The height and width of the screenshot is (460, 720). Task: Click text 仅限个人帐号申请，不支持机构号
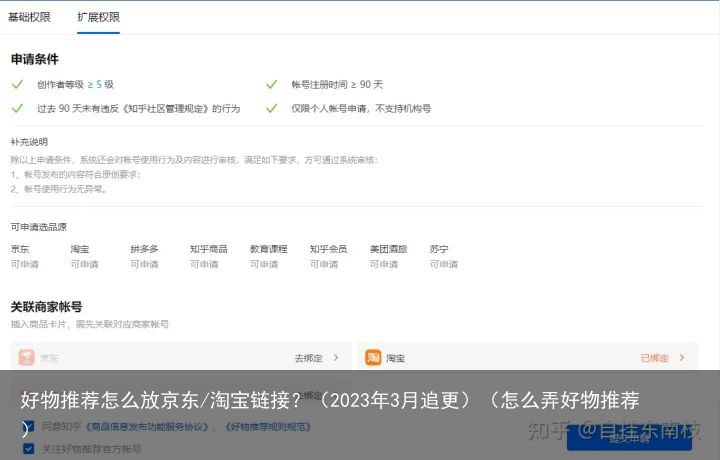pos(361,108)
